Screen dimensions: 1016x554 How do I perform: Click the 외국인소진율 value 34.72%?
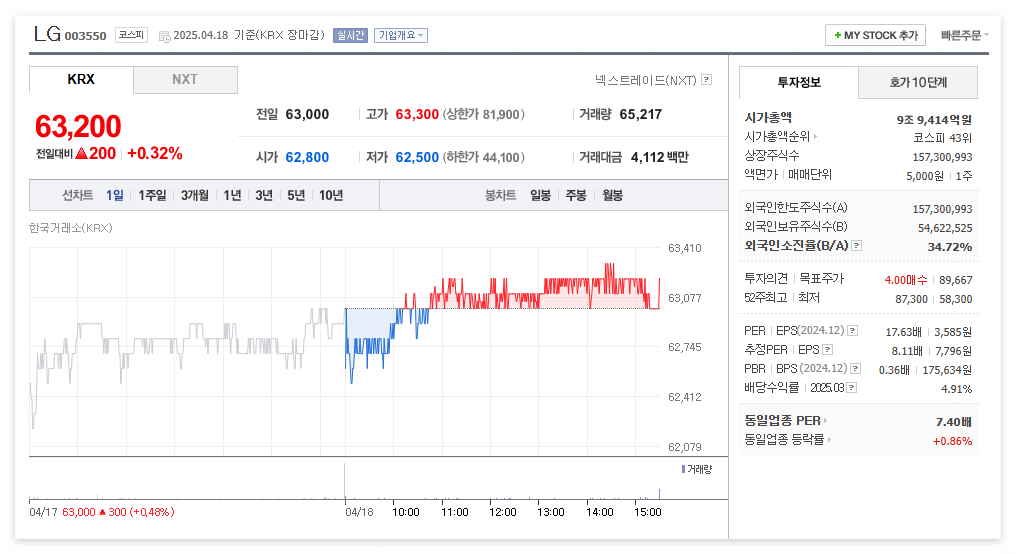[x=950, y=247]
